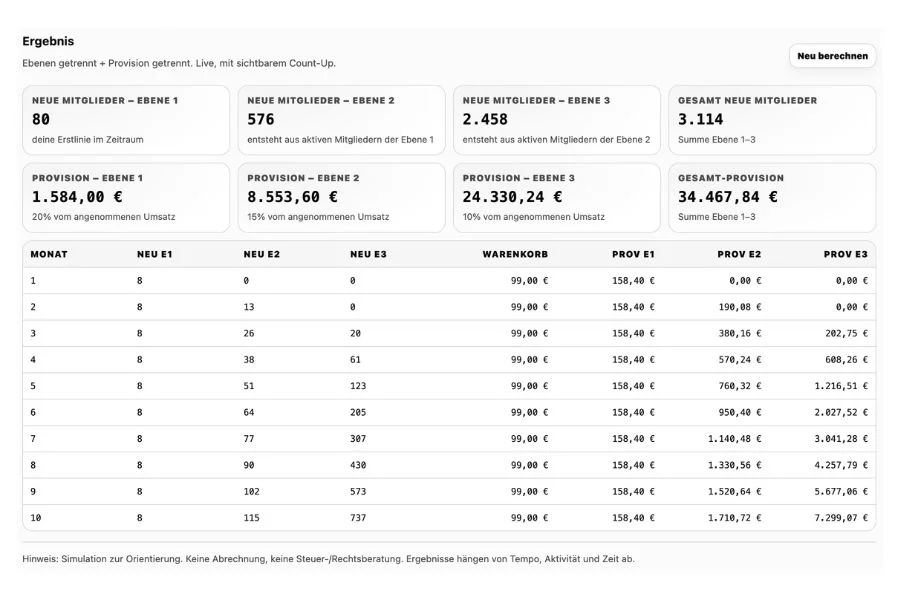Click the MONAT column header
The height and width of the screenshot is (600, 900).
[x=49, y=254]
